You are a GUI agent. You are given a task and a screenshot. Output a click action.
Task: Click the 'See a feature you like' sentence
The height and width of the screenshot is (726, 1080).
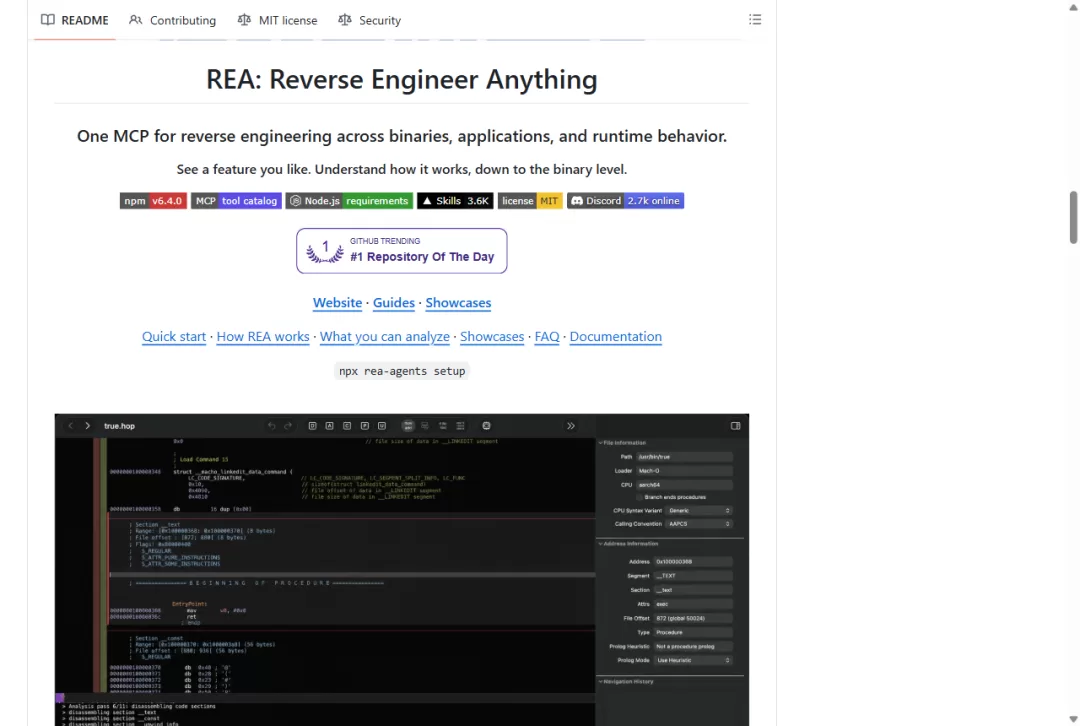pyautogui.click(x=402, y=169)
